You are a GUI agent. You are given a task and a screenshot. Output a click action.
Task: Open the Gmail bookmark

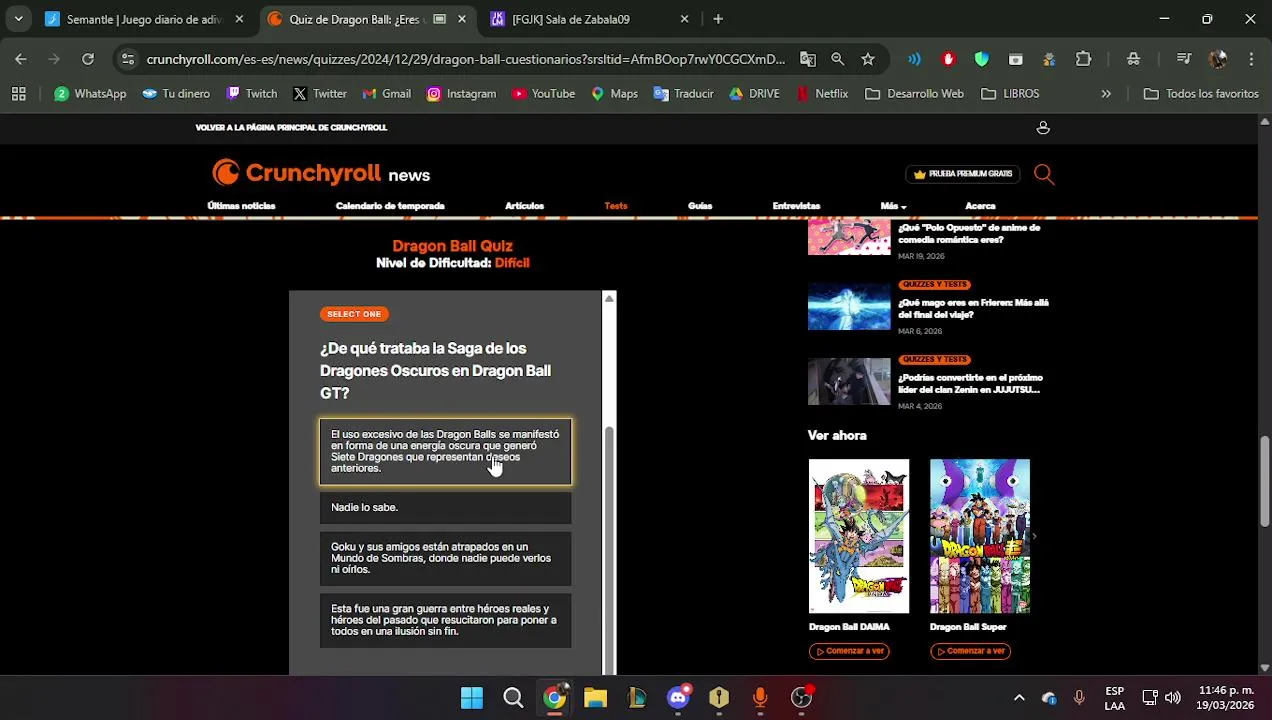tap(386, 93)
